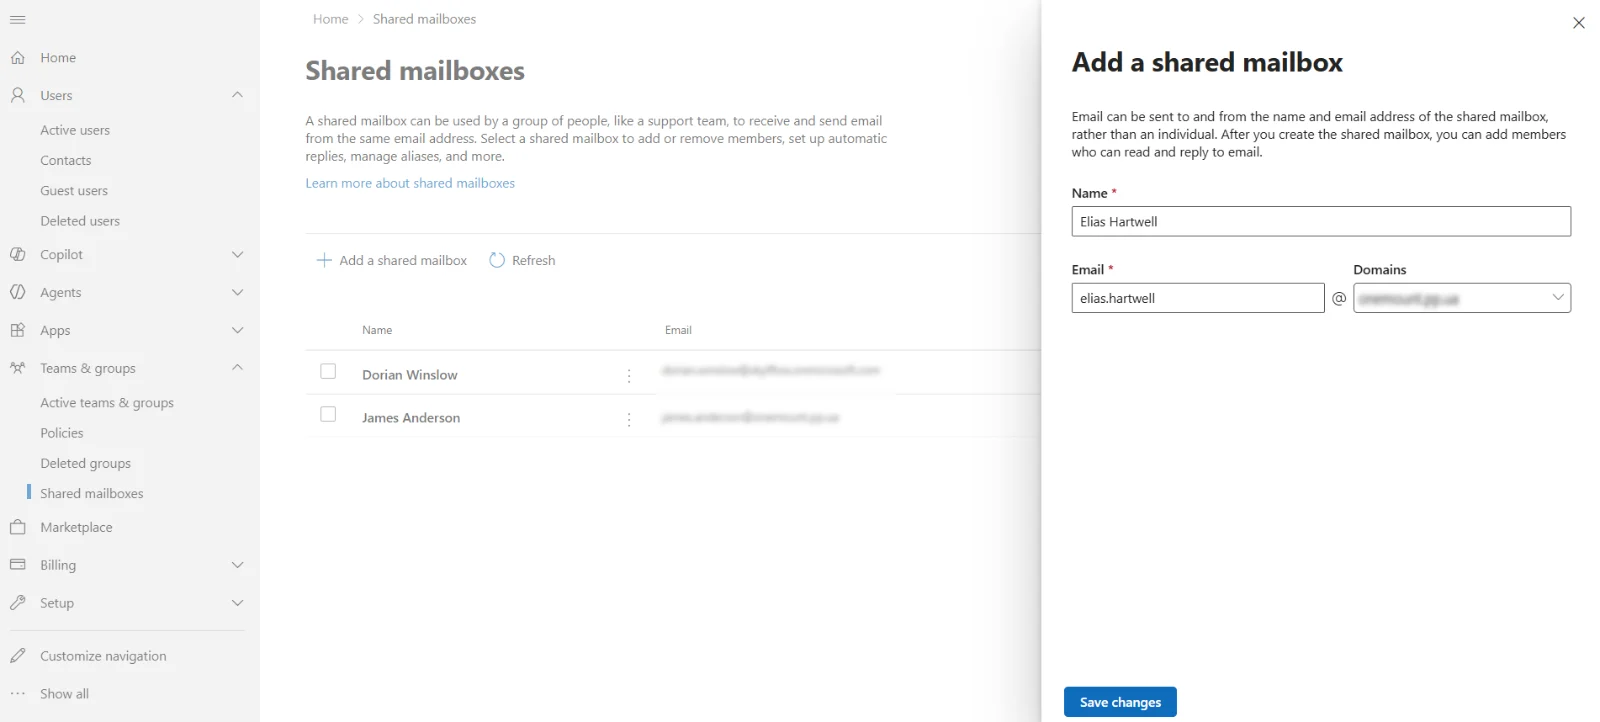Click the Email input field
Screen dimensions: 1600x722
pos(1198,298)
